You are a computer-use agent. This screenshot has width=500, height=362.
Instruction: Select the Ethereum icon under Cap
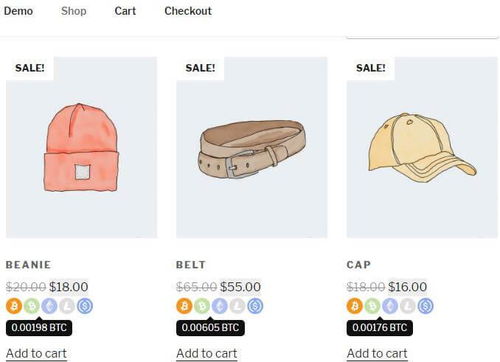[390, 306]
